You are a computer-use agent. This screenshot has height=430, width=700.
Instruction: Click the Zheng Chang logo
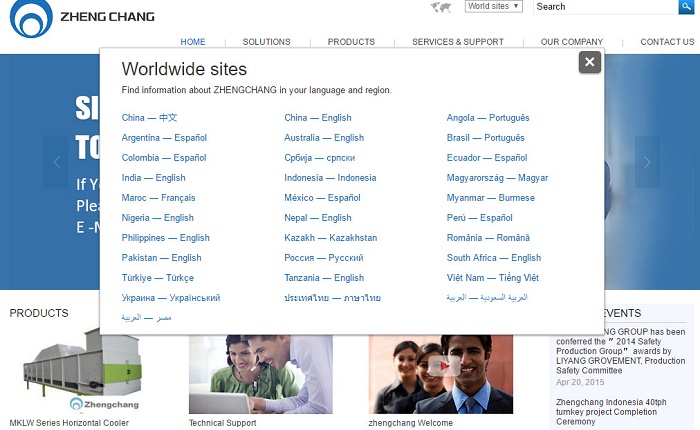[x=82, y=18]
